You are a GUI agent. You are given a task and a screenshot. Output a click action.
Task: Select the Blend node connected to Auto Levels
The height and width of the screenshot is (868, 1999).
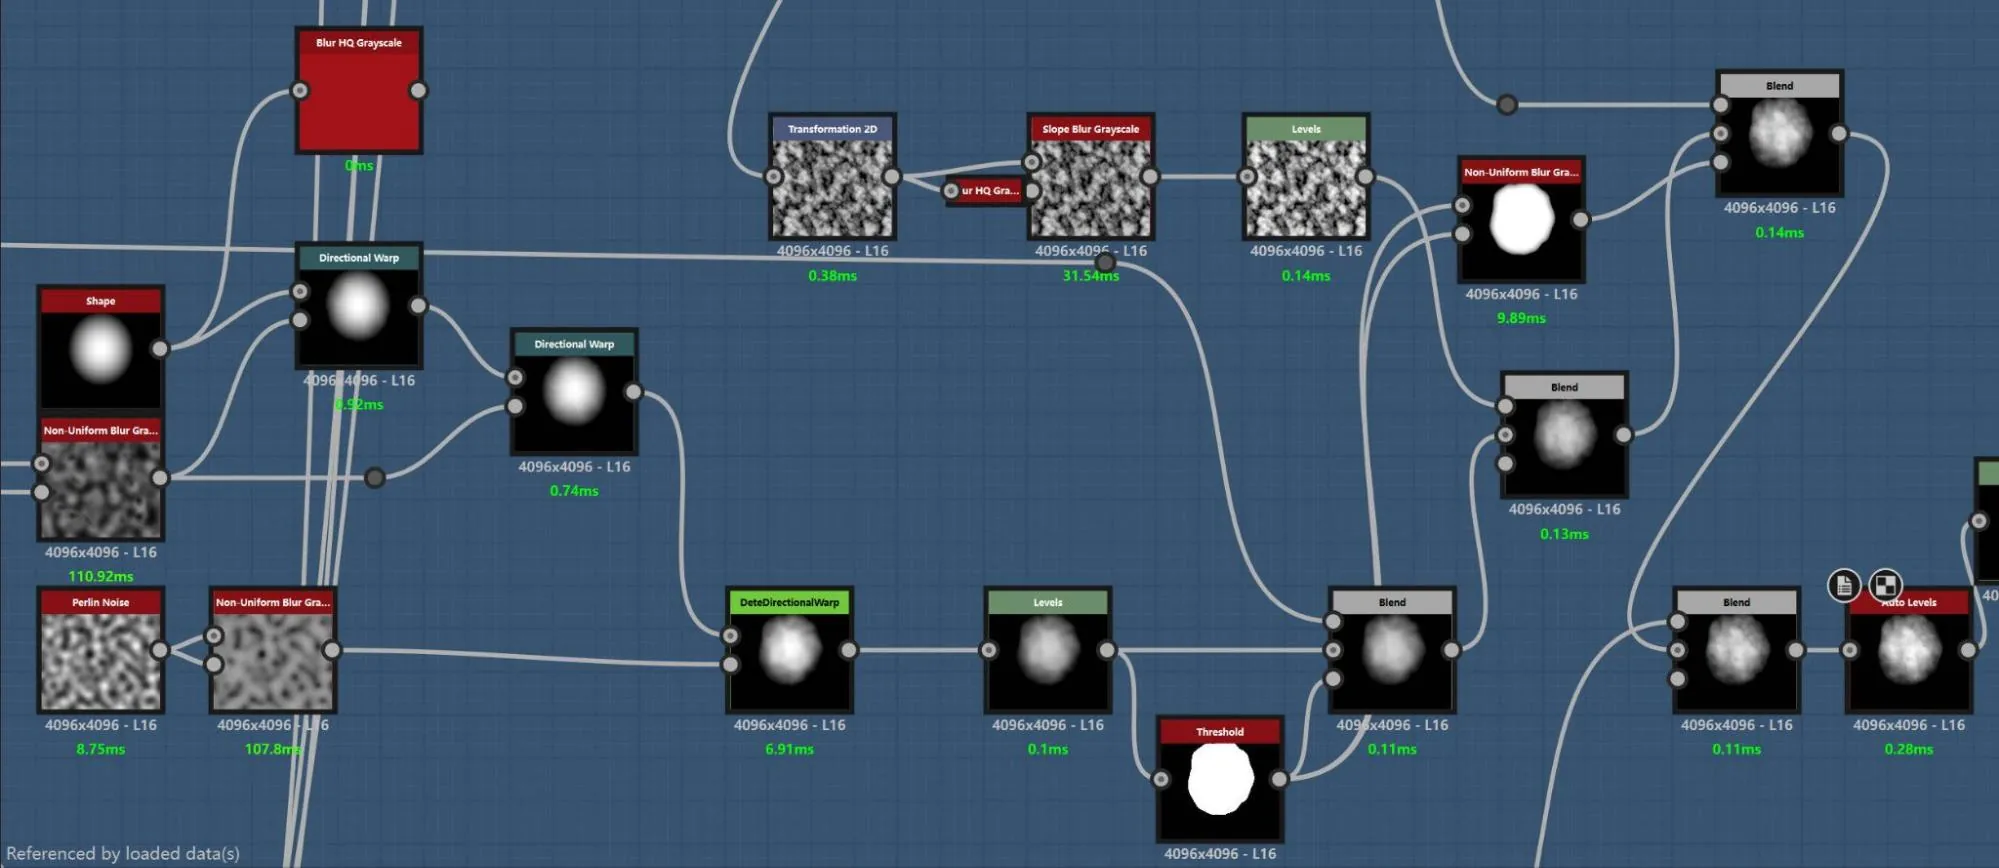(x=1737, y=650)
